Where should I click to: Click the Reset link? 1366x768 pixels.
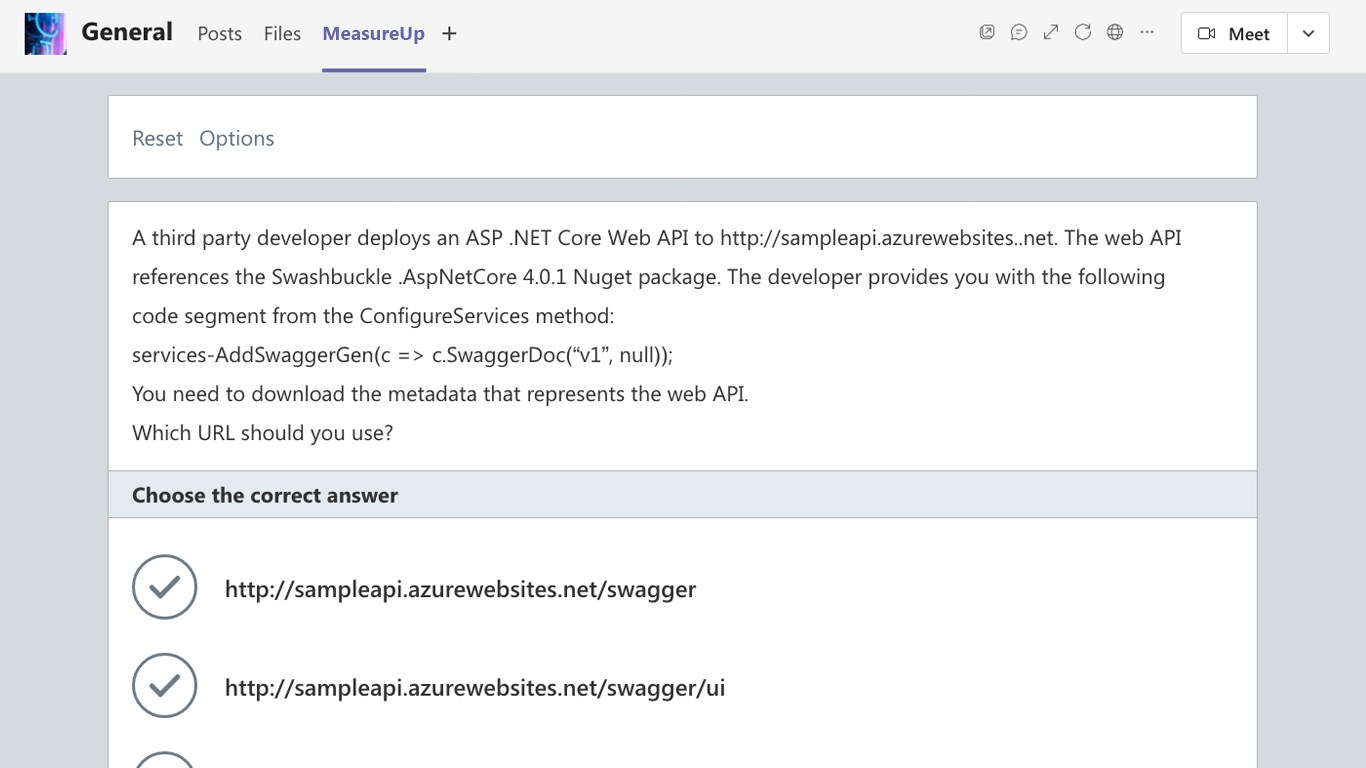coord(157,138)
